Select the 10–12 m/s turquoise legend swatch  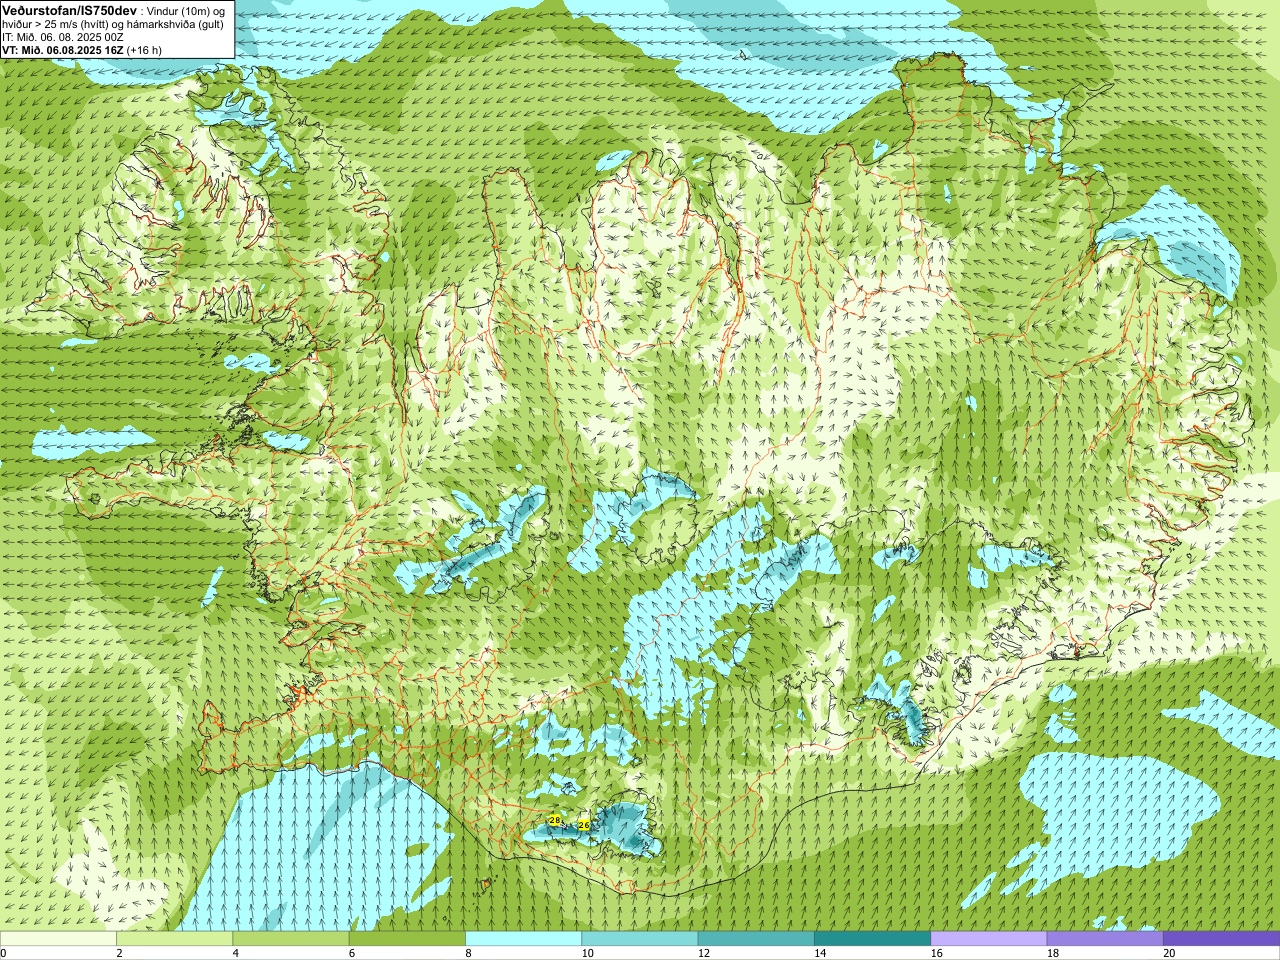coord(640,939)
